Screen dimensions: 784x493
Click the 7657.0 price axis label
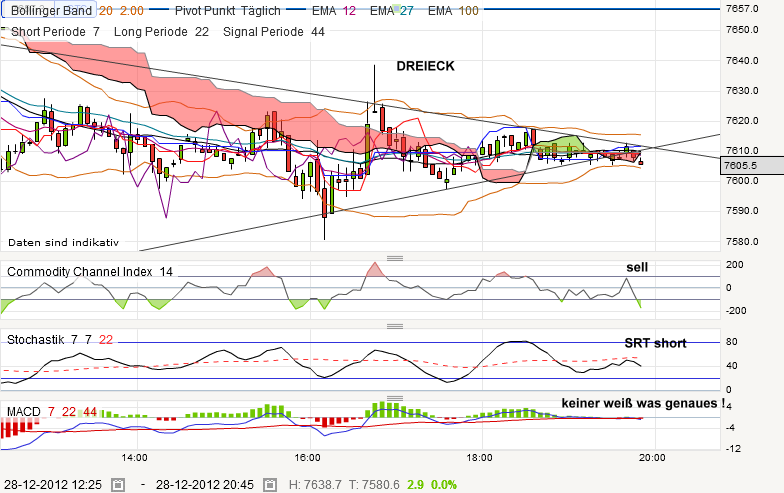[742, 9]
